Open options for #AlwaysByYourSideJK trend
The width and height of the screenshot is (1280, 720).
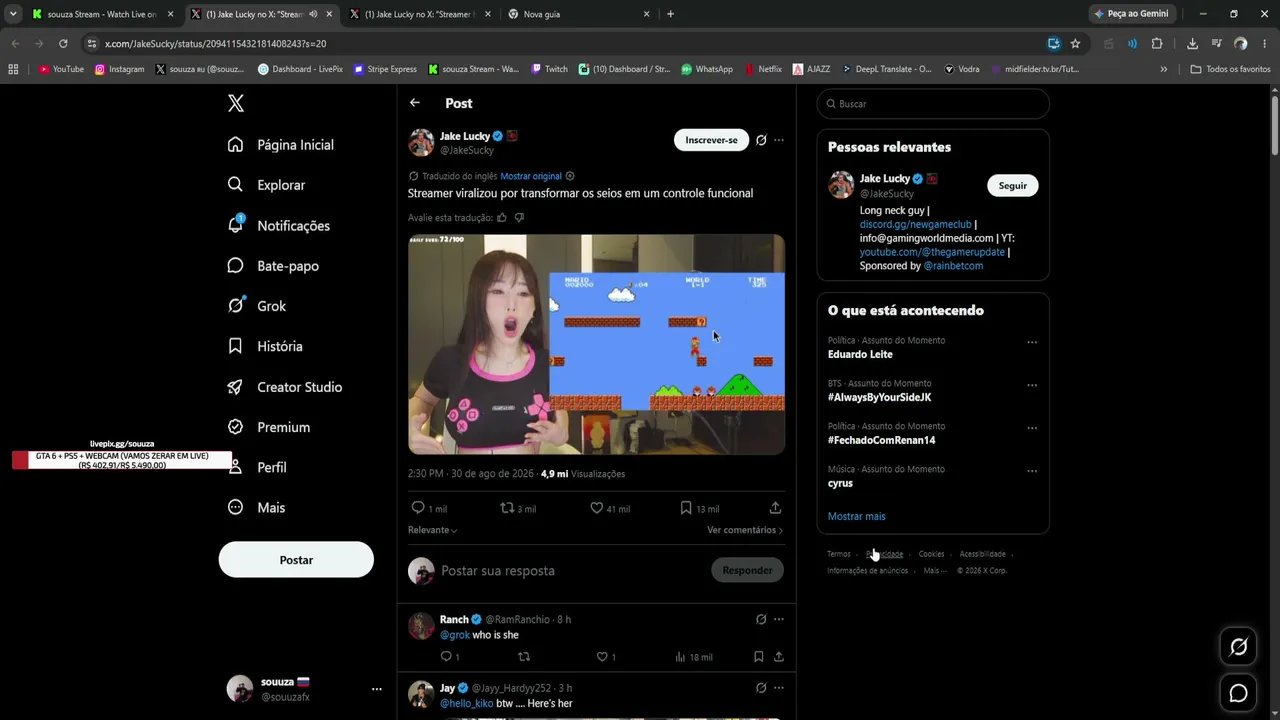click(x=1032, y=385)
